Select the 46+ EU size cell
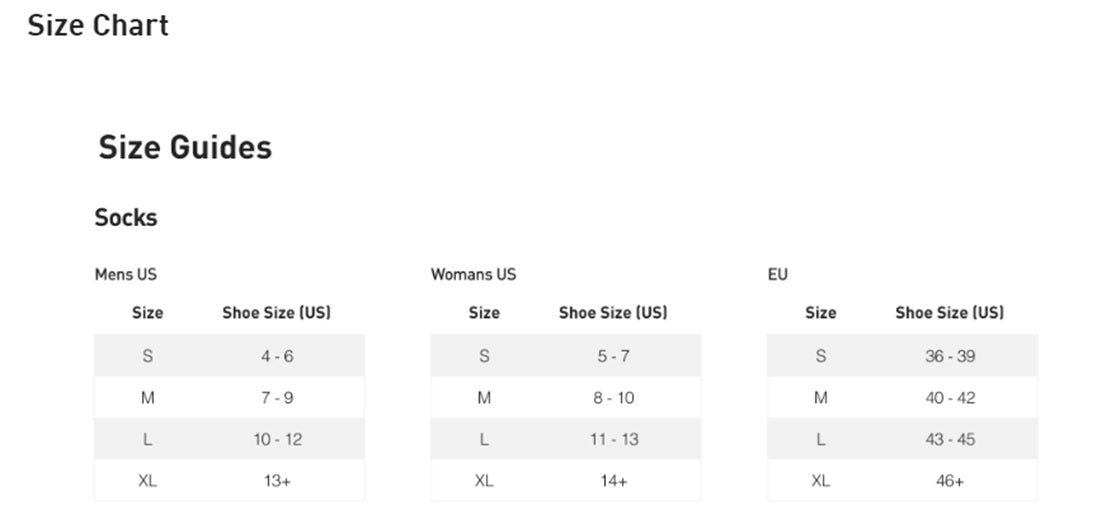This screenshot has width=1111, height=529. [x=950, y=481]
